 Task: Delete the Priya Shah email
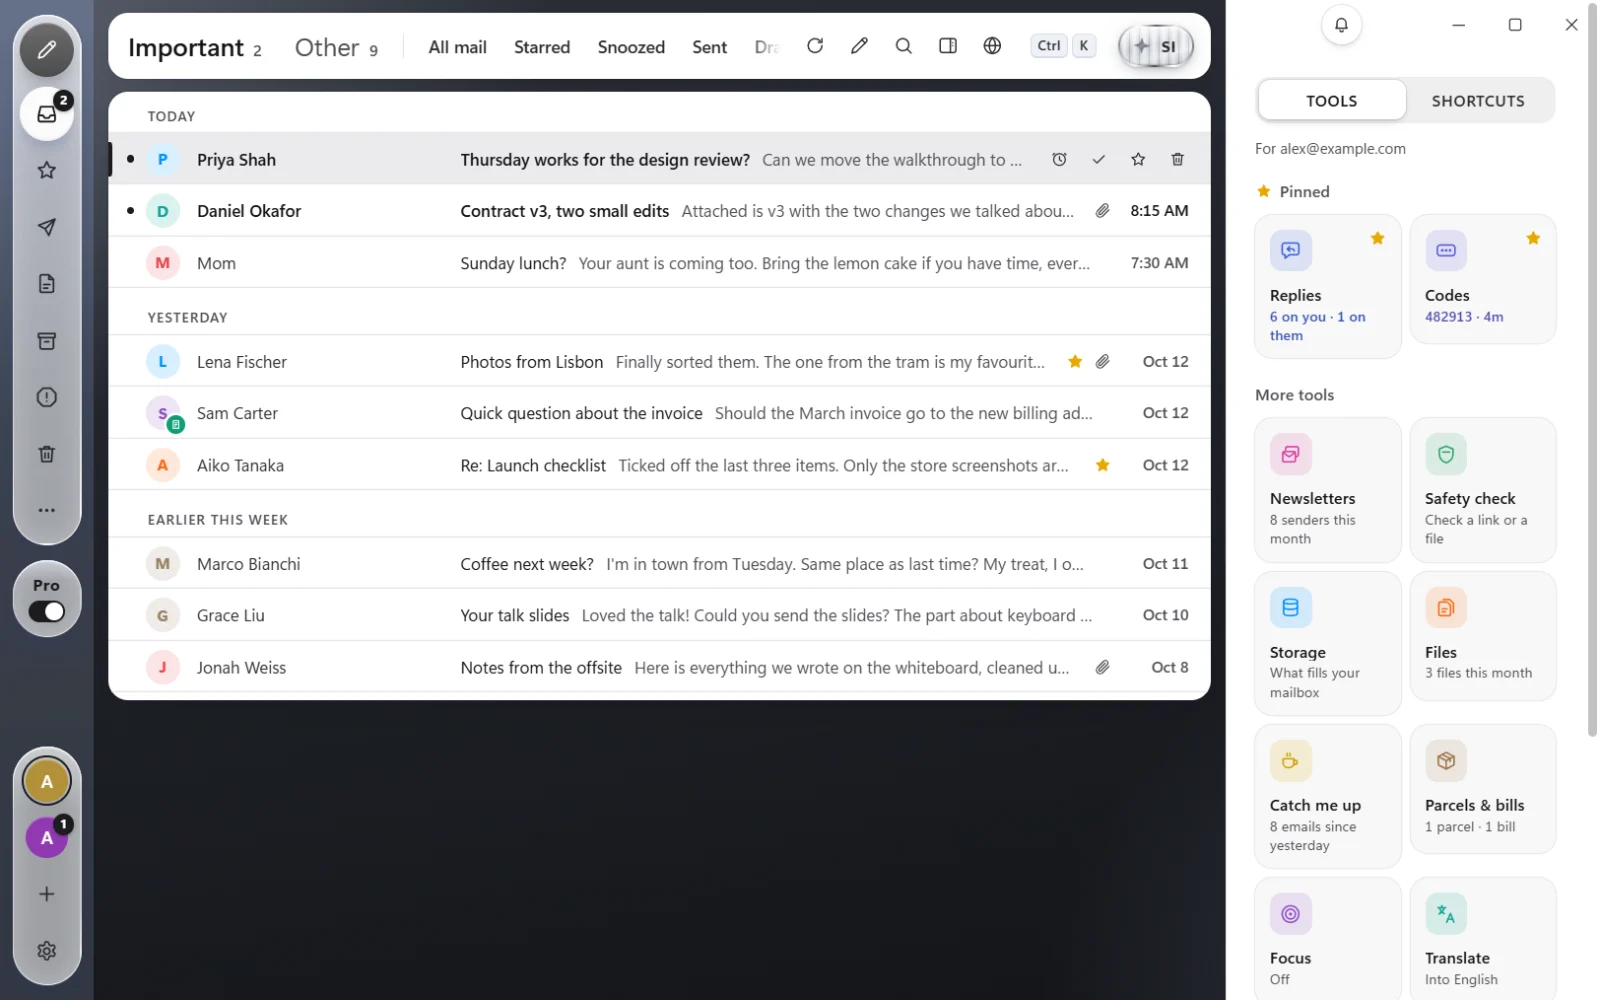pos(1177,159)
